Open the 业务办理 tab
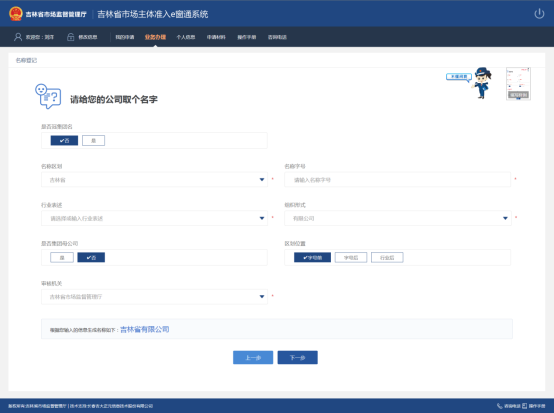Image resolution: width=554 pixels, height=413 pixels. click(155, 37)
